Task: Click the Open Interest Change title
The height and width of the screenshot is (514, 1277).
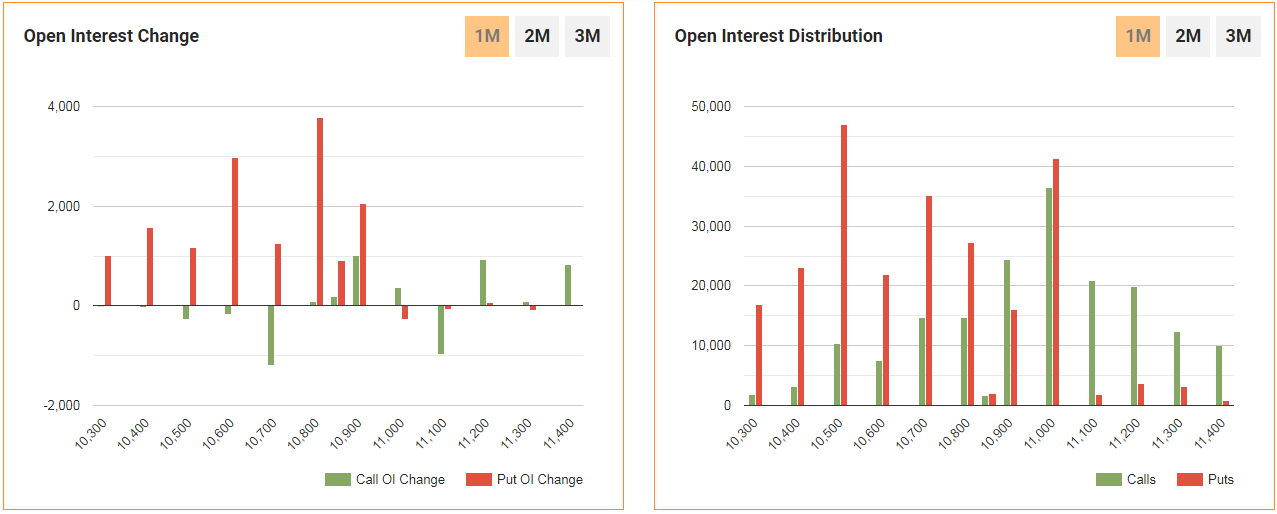Action: coord(111,36)
